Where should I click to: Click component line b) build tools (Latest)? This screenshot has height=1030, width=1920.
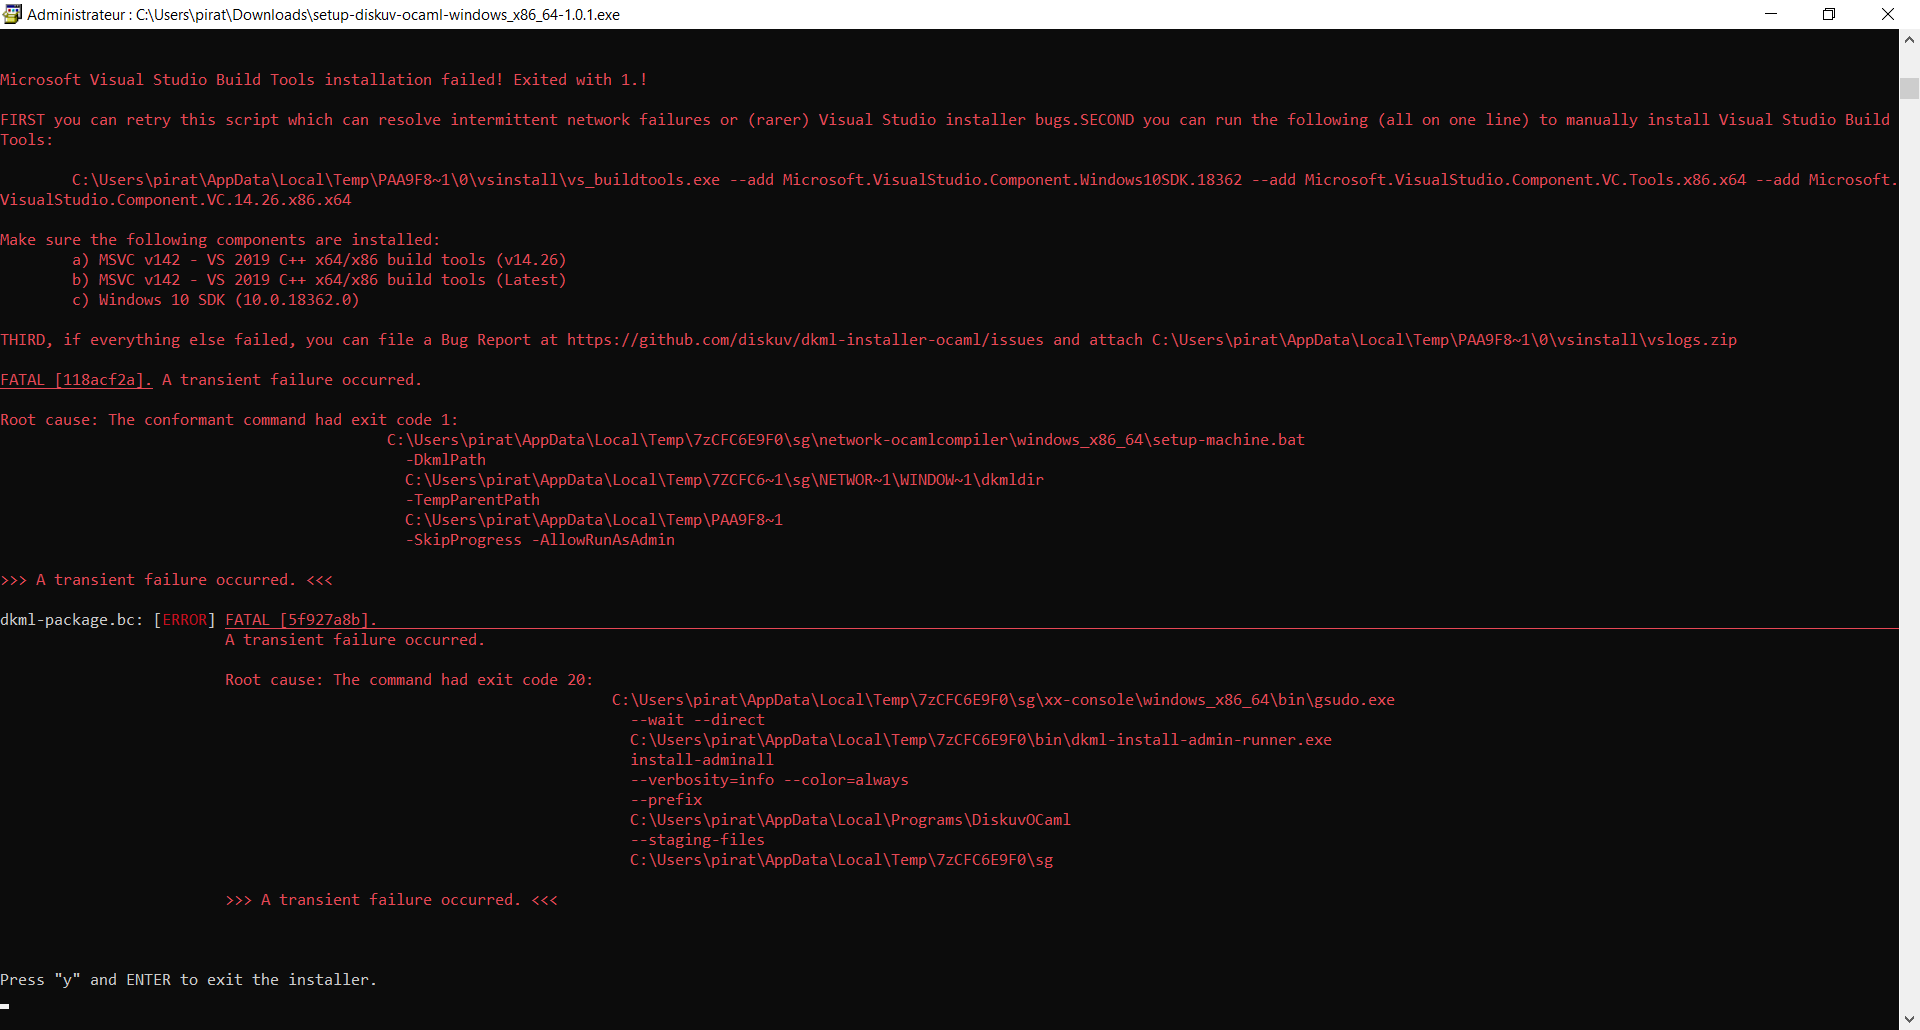coord(319,280)
